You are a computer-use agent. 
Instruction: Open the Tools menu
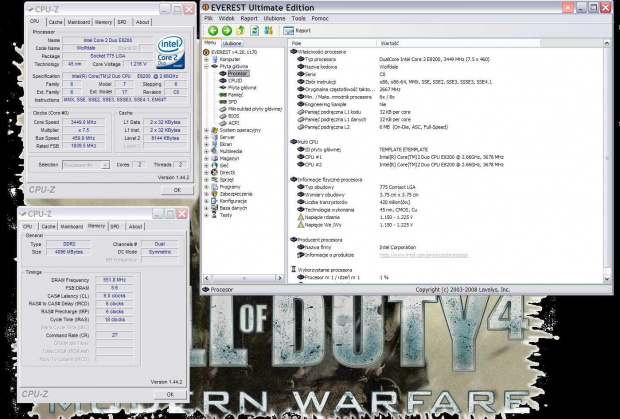[x=298, y=18]
